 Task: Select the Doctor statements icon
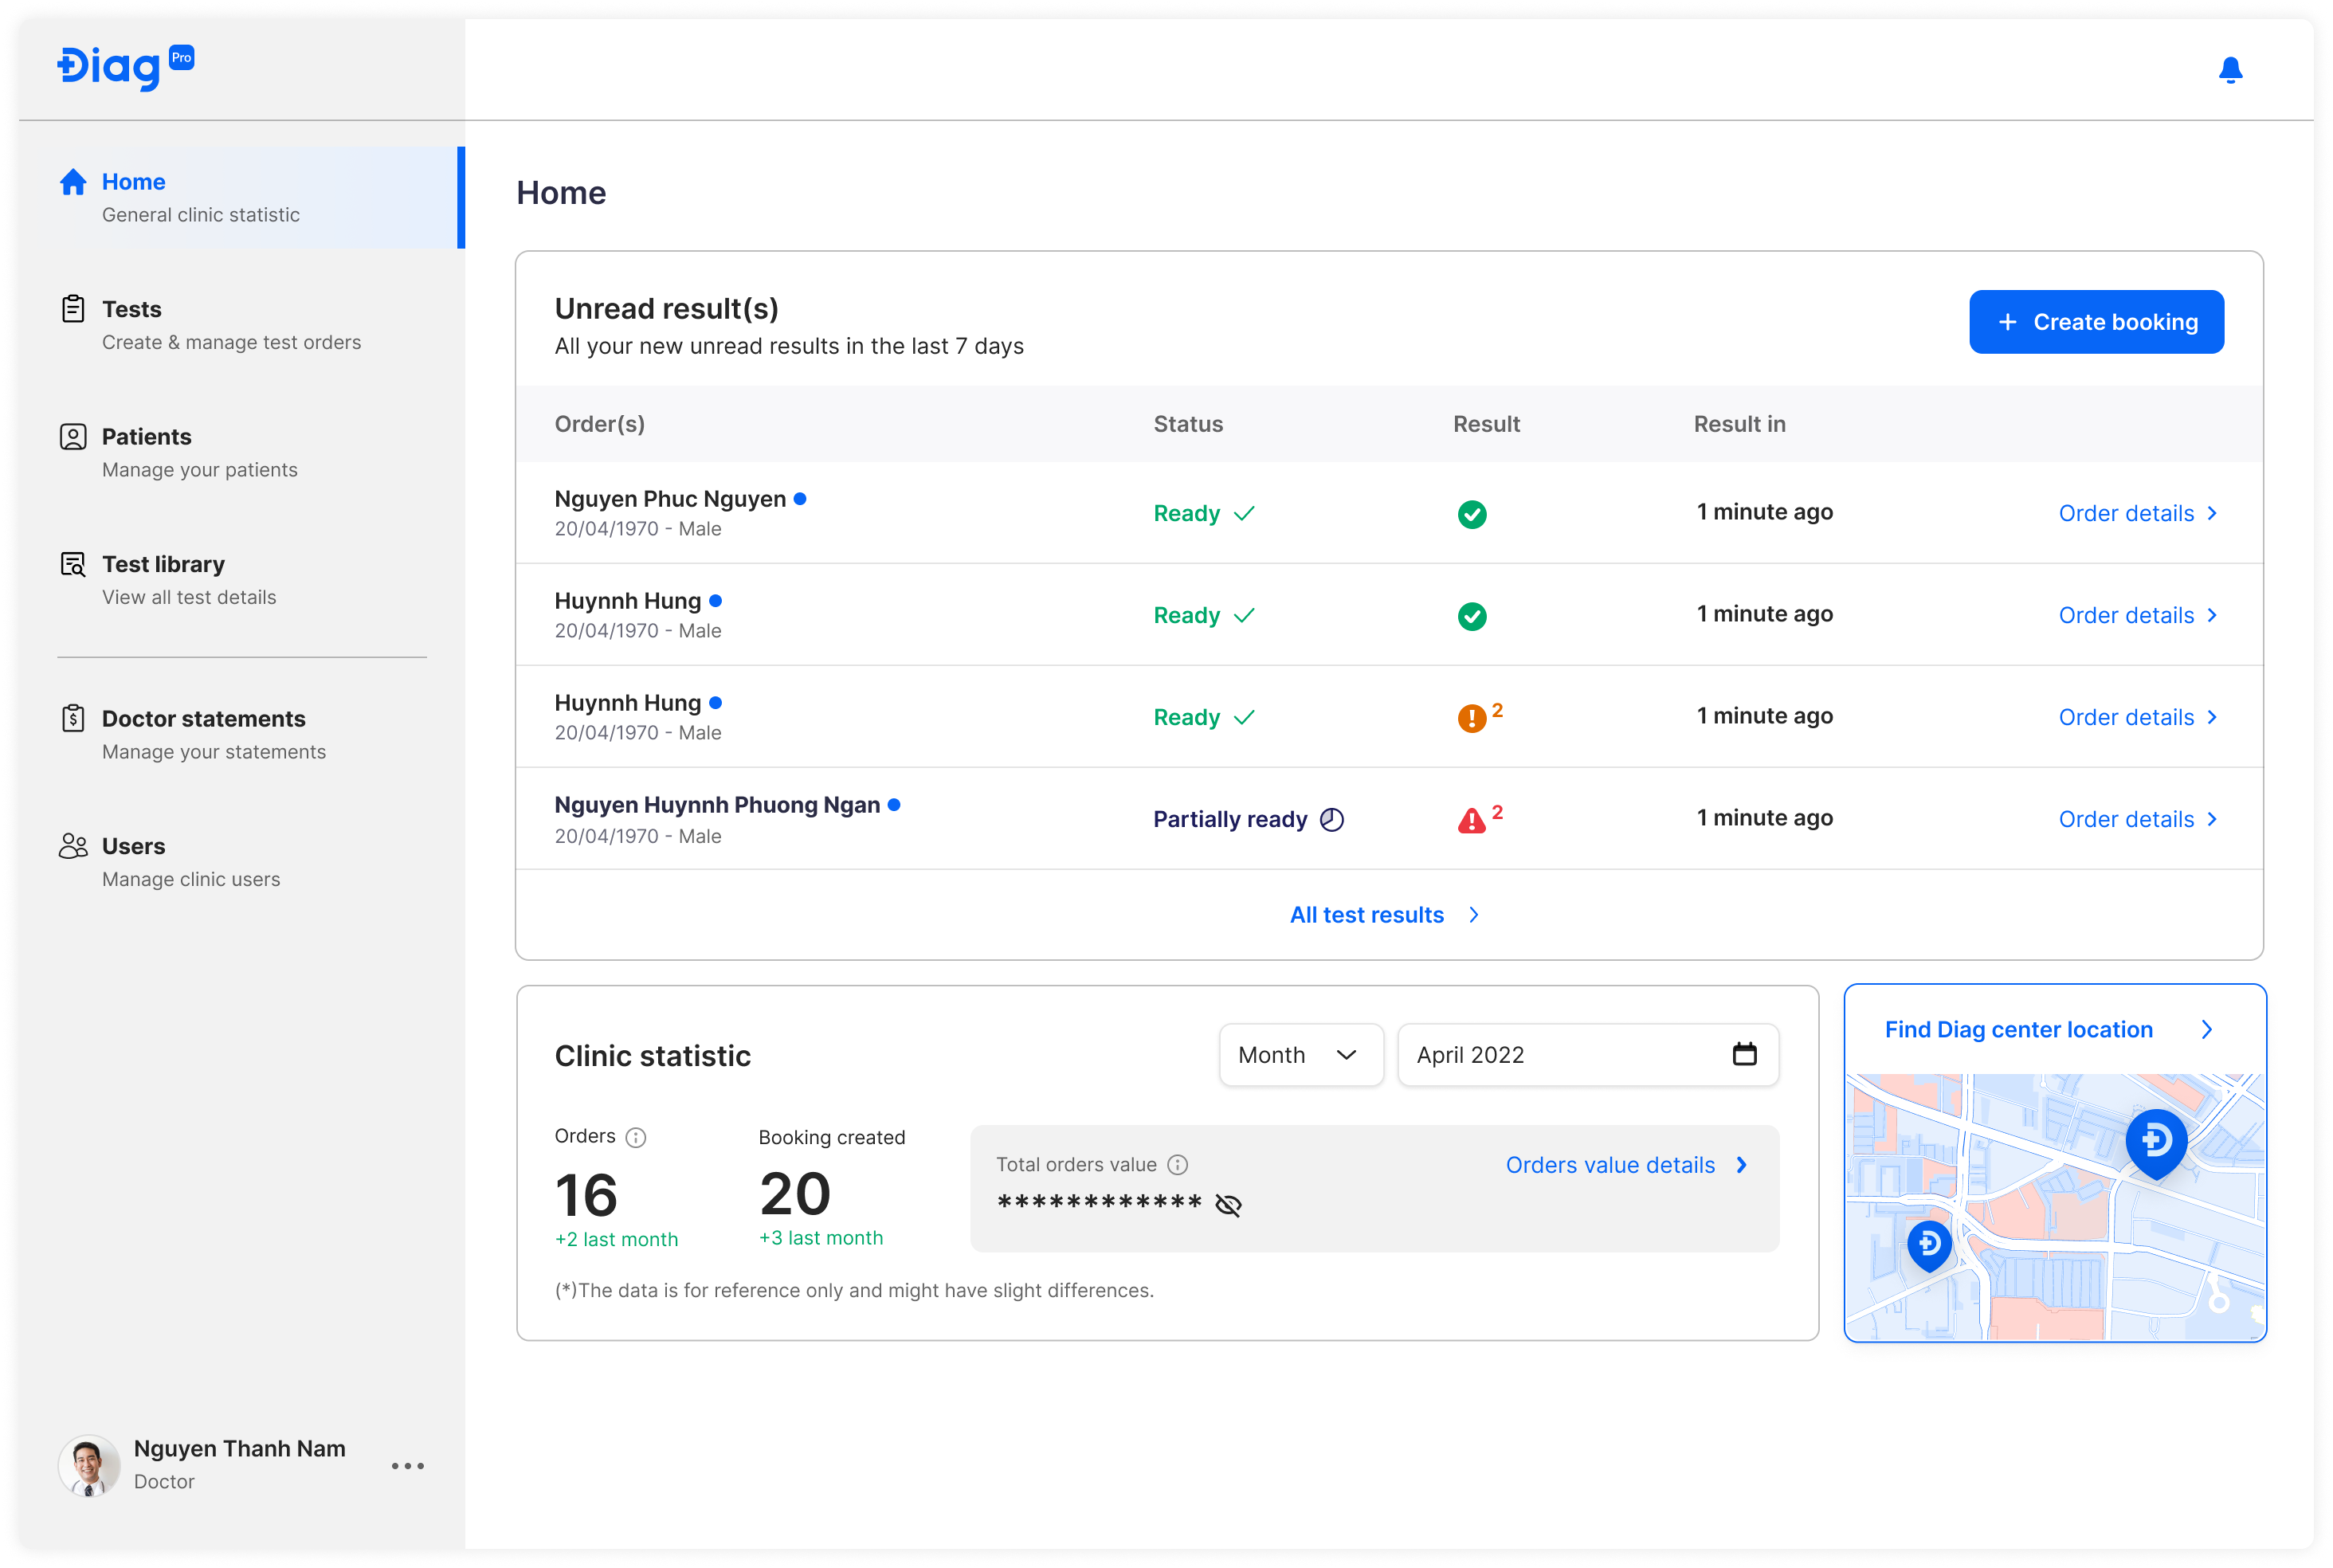[x=73, y=718]
